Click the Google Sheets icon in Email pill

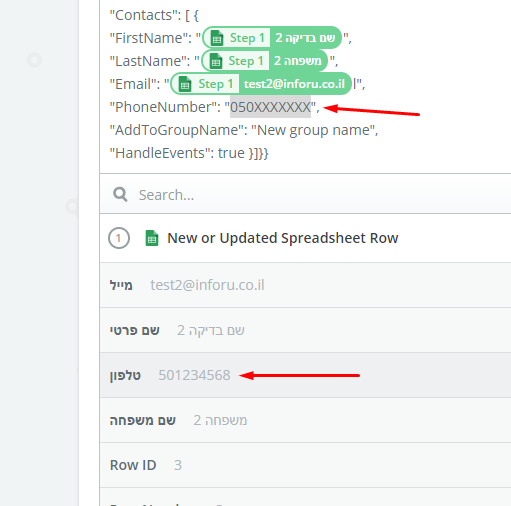(x=185, y=84)
